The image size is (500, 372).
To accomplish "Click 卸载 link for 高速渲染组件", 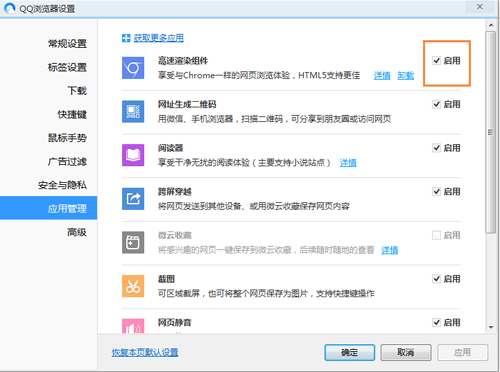I will (x=406, y=76).
